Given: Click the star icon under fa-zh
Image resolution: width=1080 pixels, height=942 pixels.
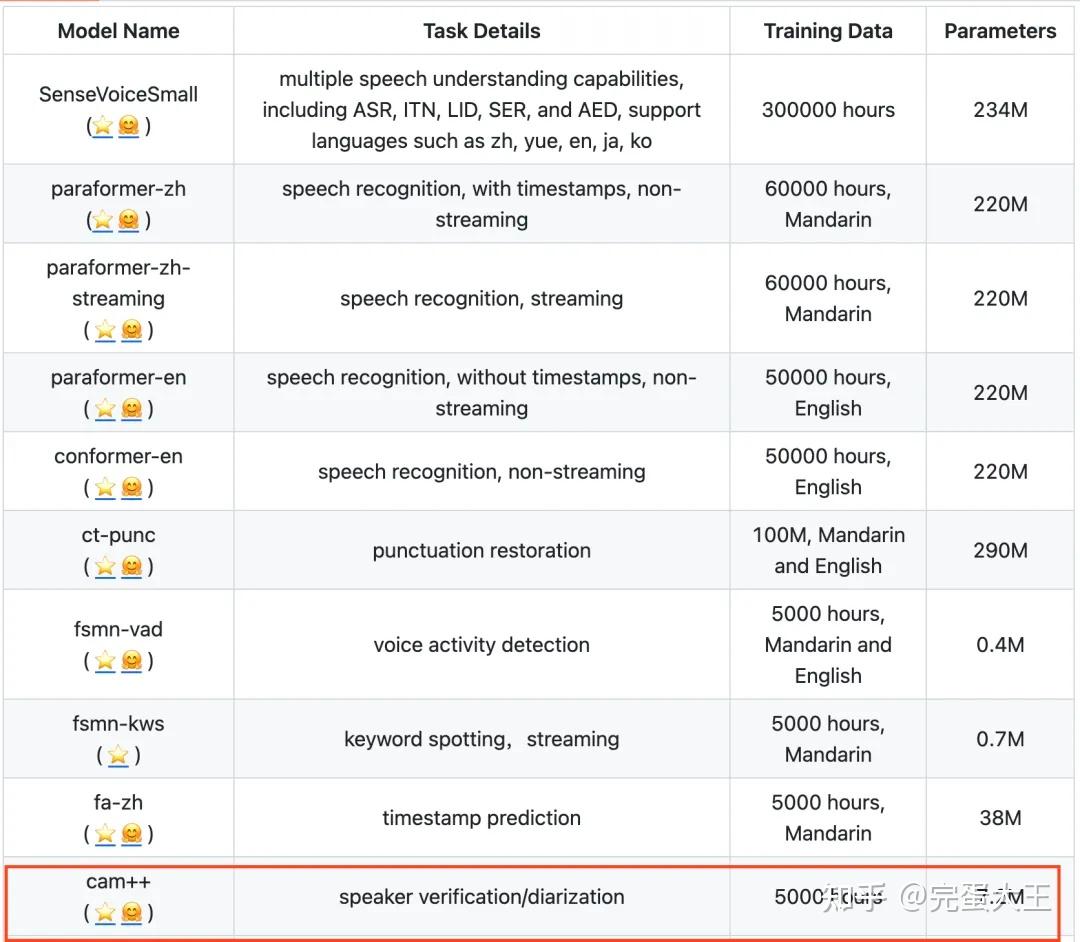Looking at the screenshot, I should pos(105,834).
